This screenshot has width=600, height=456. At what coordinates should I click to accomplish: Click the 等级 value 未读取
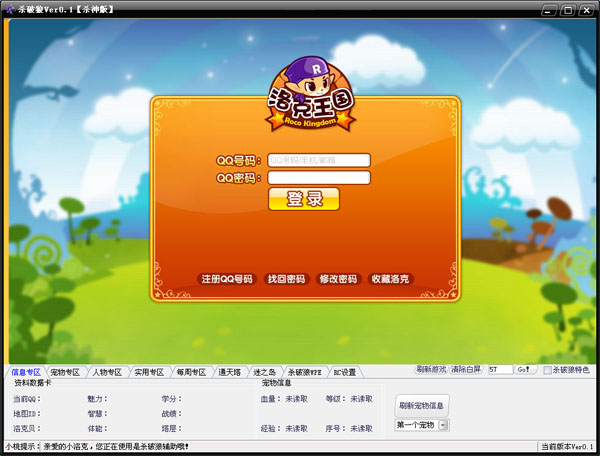point(362,399)
